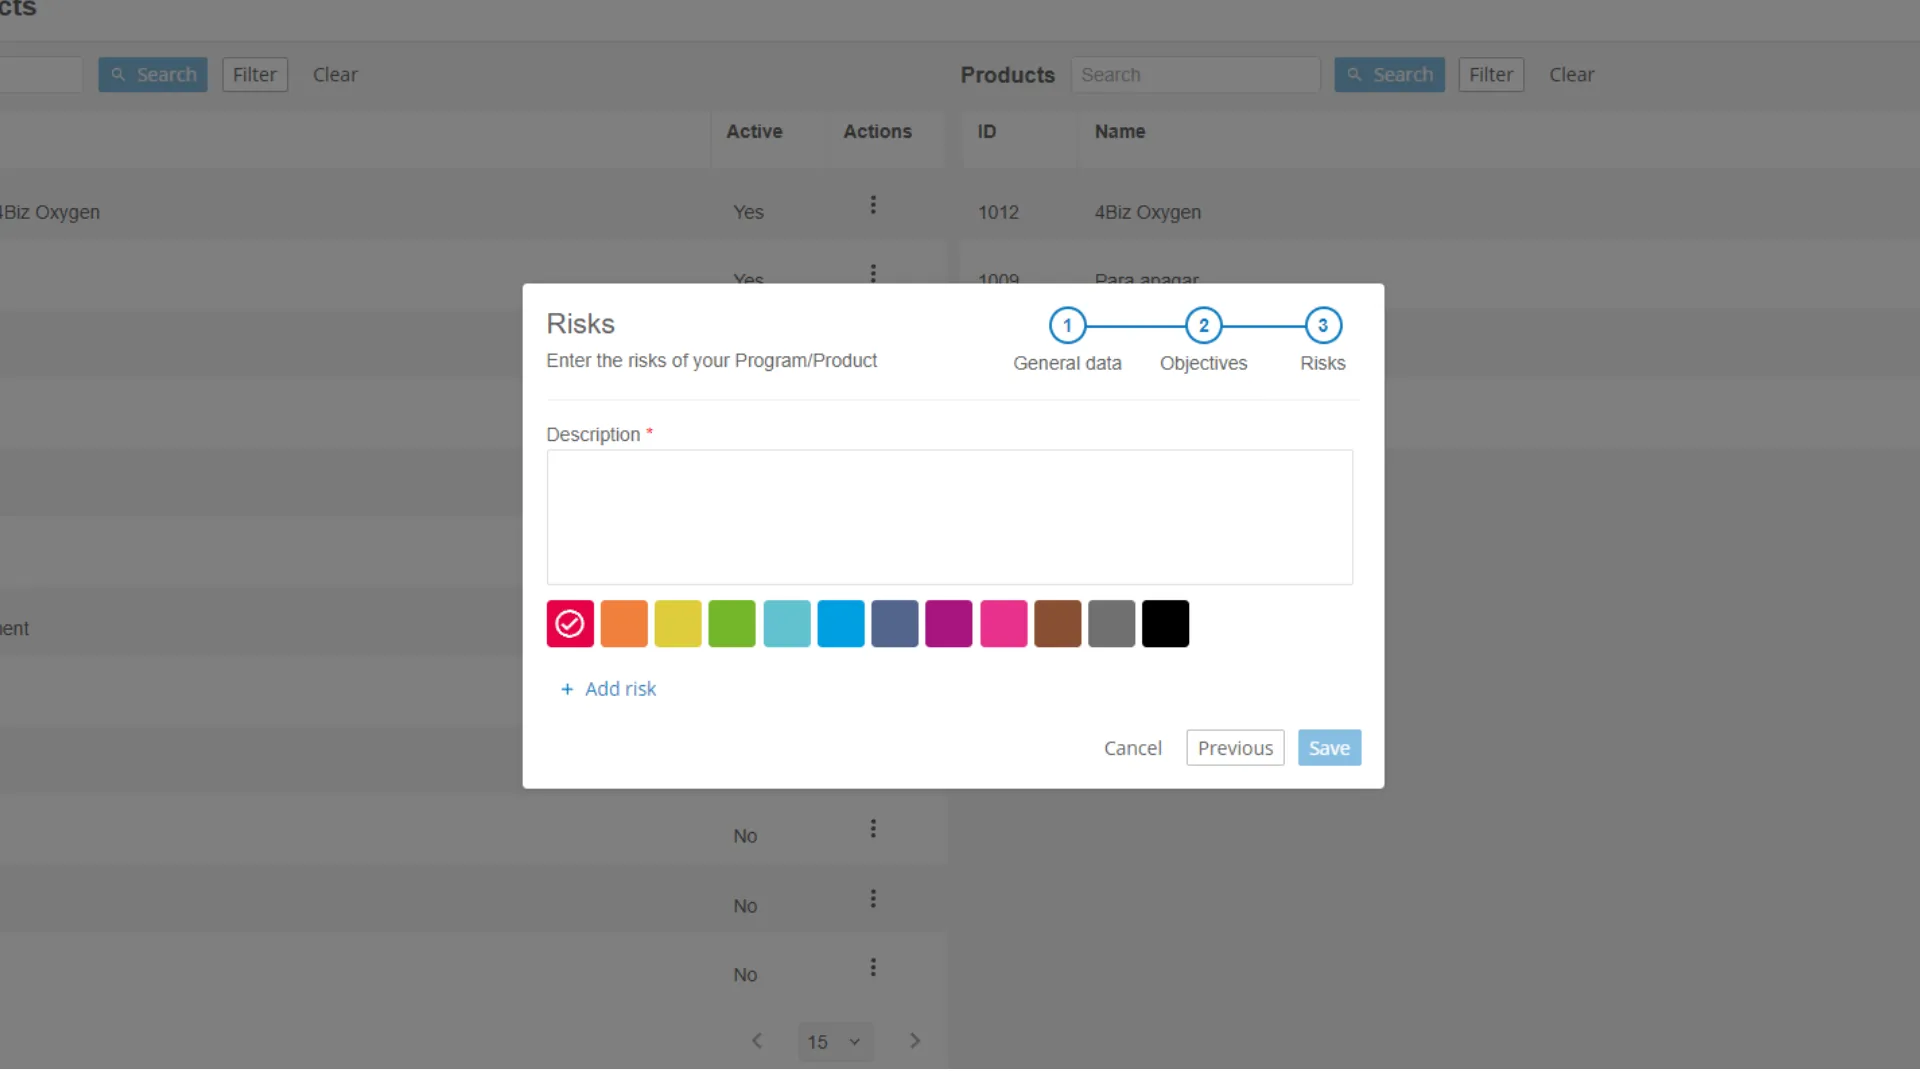This screenshot has height=1080, width=1920.
Task: Focus the Products search field
Action: (x=1196, y=75)
